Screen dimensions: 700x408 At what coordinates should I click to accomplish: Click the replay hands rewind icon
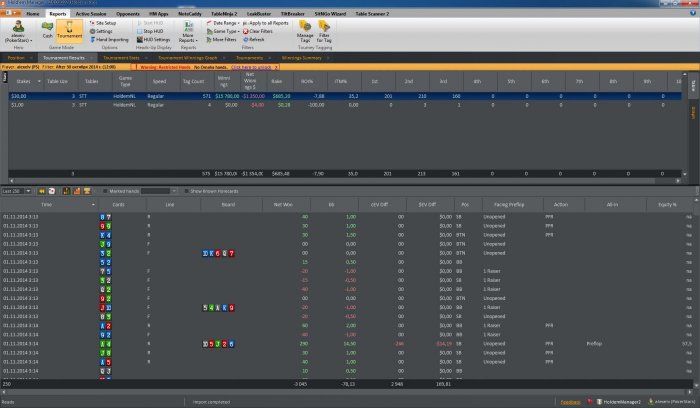pyautogui.click(x=42, y=191)
